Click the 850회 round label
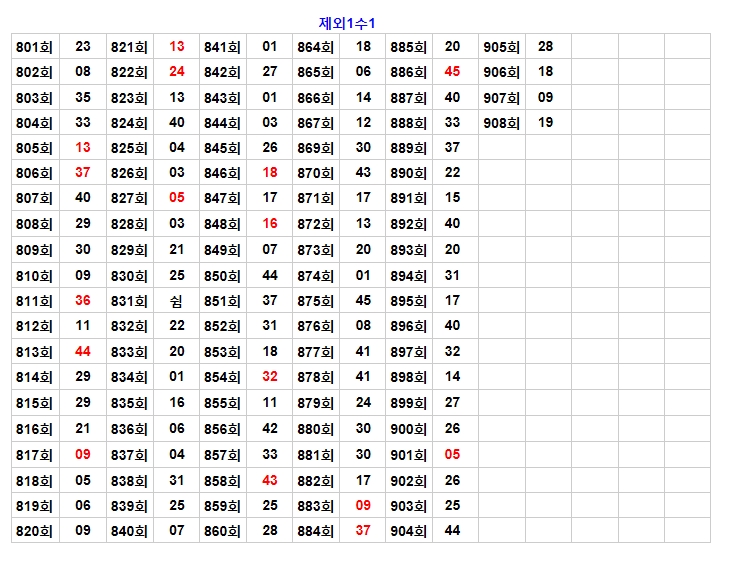 pyautogui.click(x=222, y=276)
